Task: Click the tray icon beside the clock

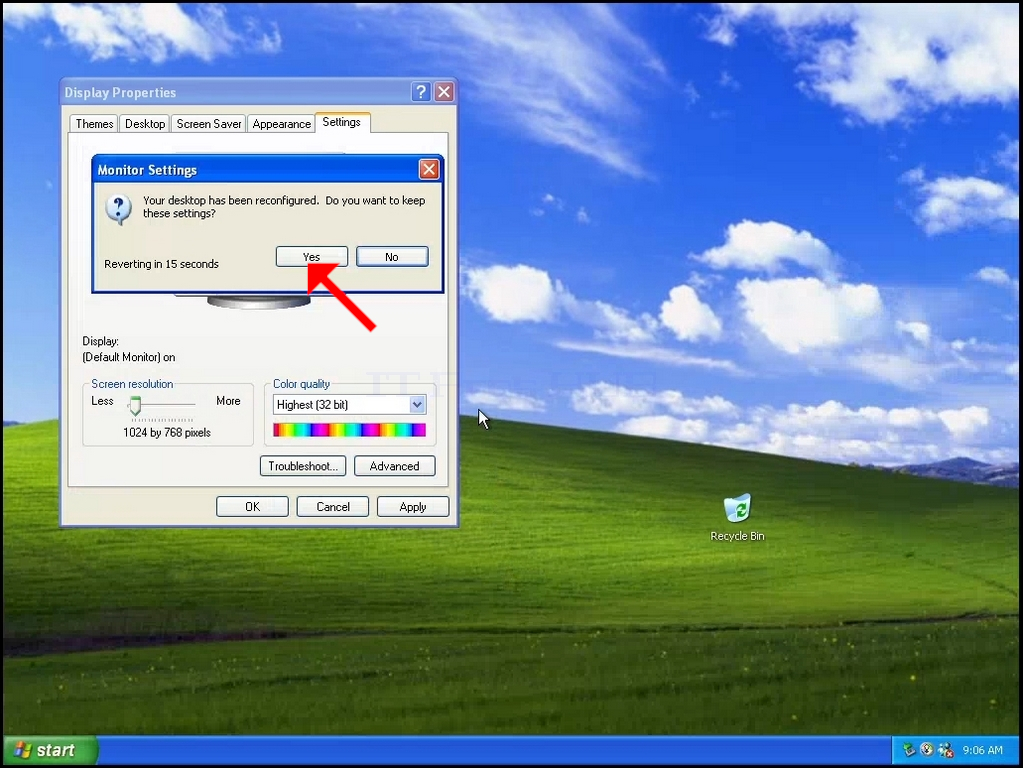Action: click(945, 750)
